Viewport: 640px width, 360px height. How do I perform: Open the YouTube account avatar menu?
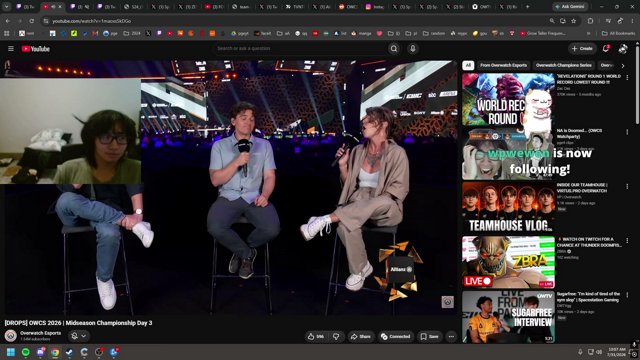point(623,49)
